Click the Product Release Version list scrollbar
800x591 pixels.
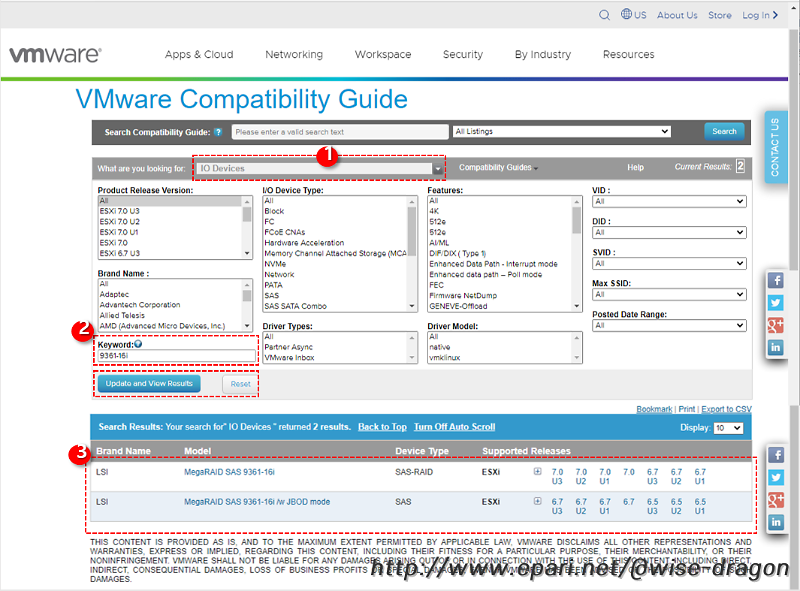coord(247,227)
